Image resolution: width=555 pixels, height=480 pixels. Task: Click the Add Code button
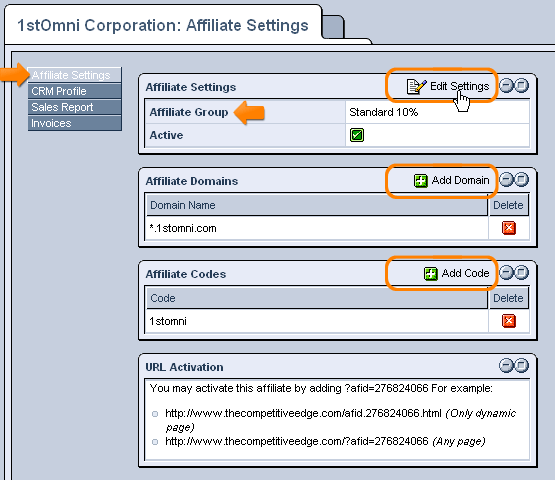coord(457,273)
